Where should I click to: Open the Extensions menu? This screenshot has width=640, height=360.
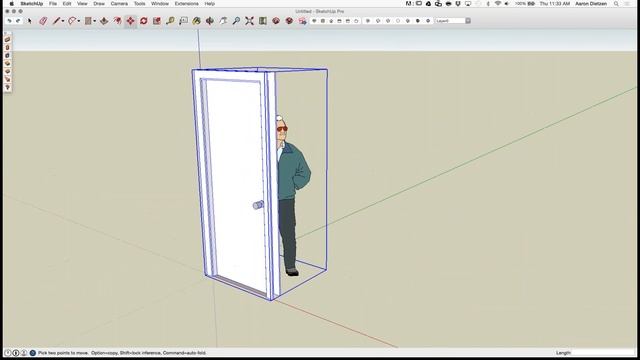tap(187, 4)
